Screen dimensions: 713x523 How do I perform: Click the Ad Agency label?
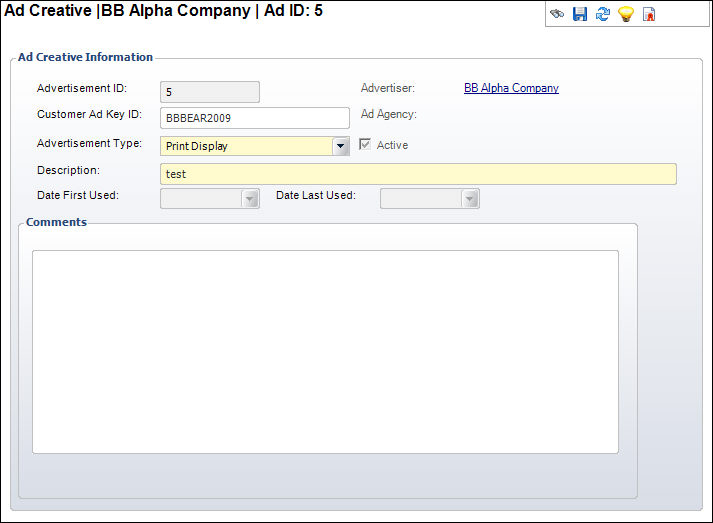click(x=388, y=114)
